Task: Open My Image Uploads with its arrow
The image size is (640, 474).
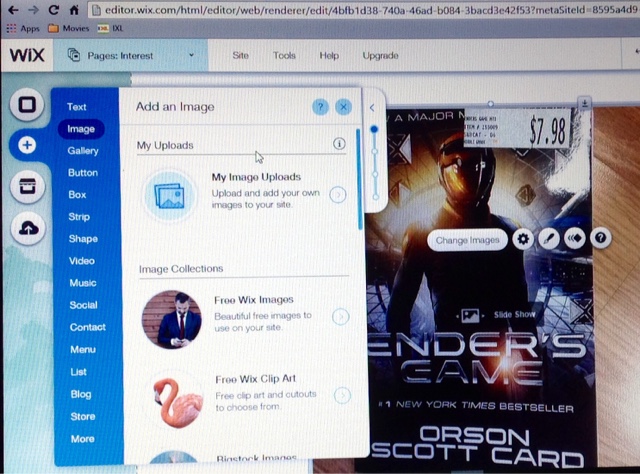Action: 338,195
